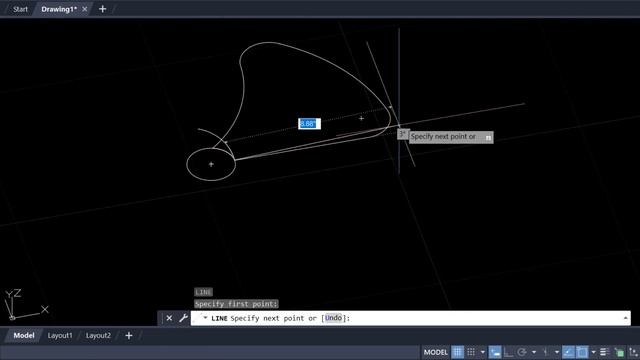Toggle dynamic input in status bar
Screen dimensions: 640x360
(x=495, y=352)
